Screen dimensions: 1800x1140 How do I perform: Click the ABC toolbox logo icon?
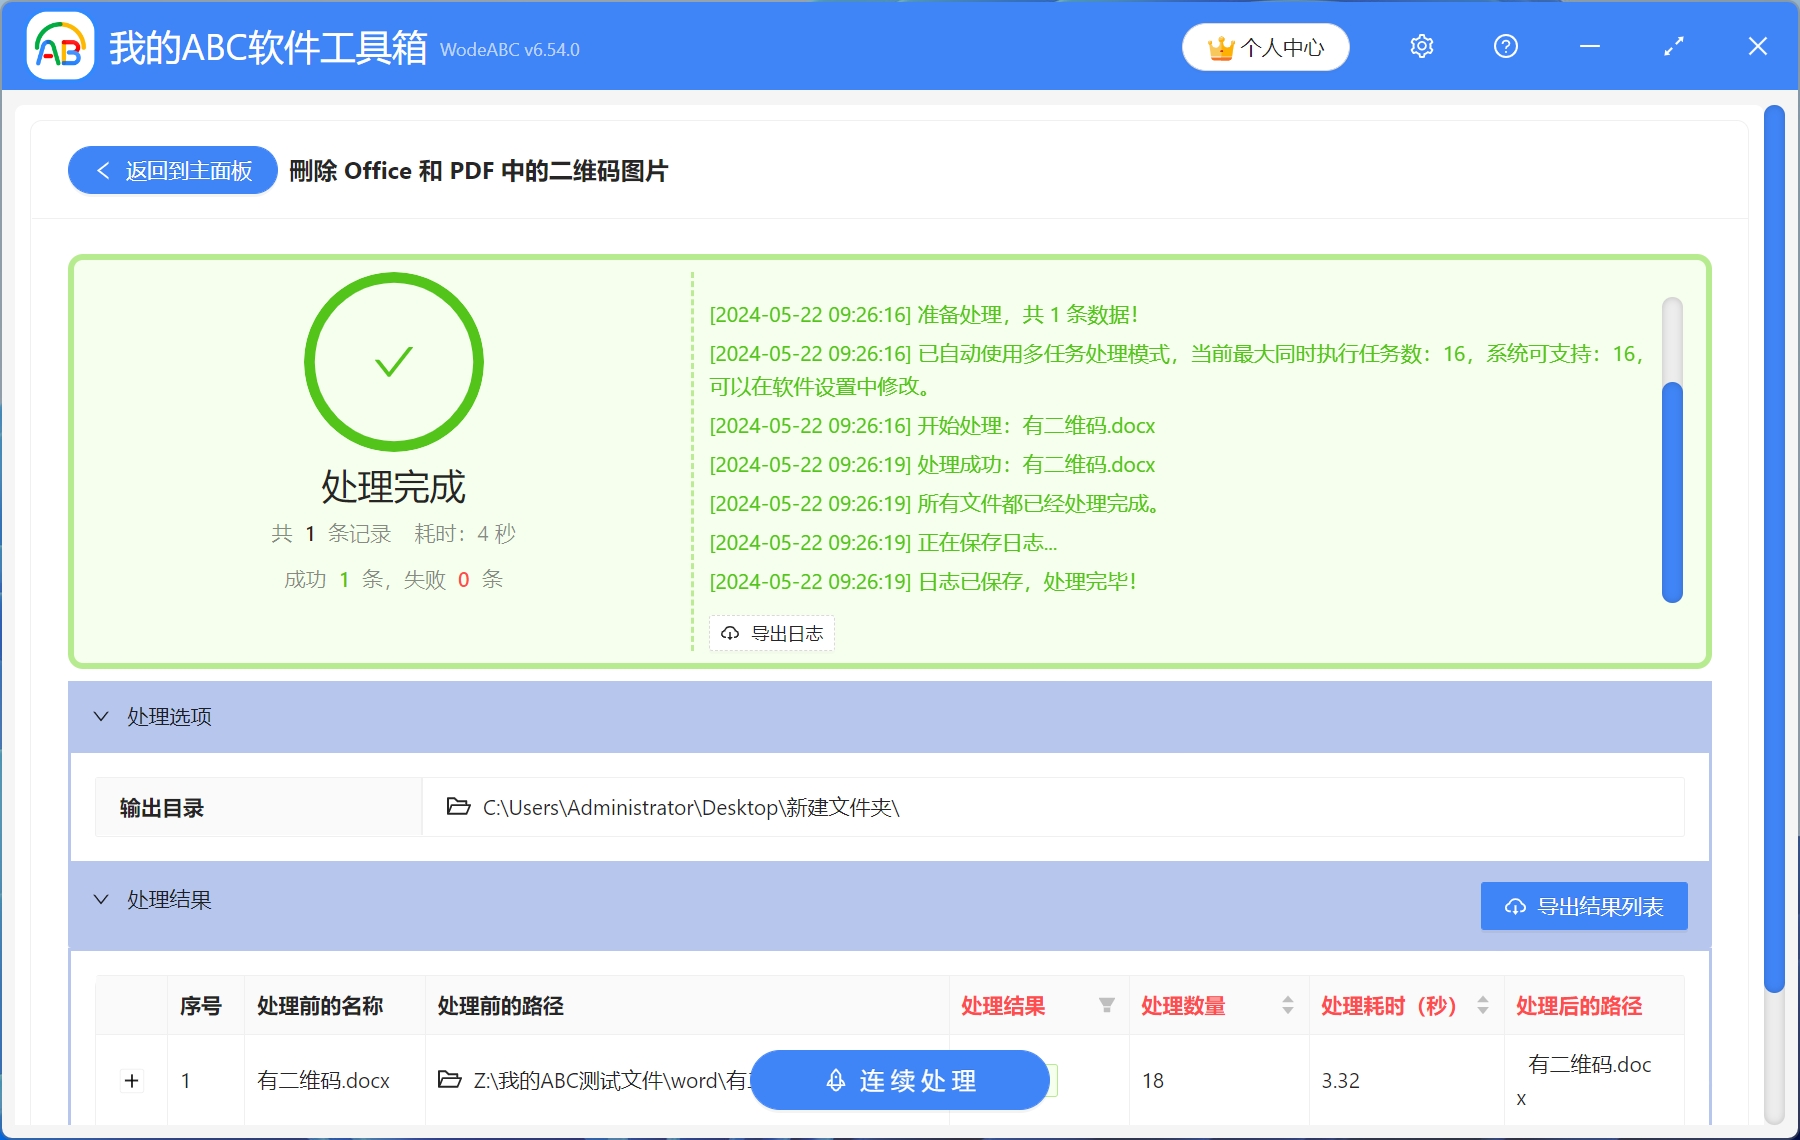60,46
